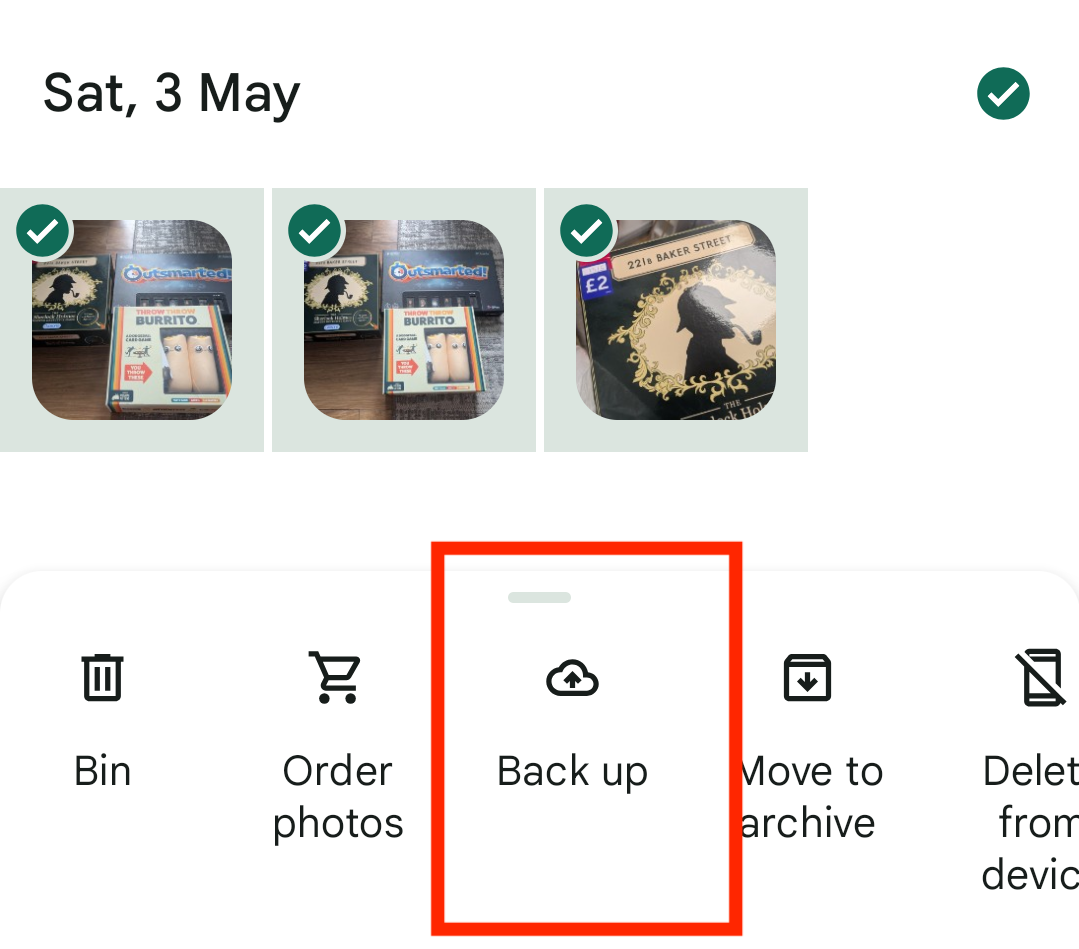Deselect the first Throw Throw Burrito photo checkmark
Viewport: 1079px width, 949px height.
click(42, 231)
